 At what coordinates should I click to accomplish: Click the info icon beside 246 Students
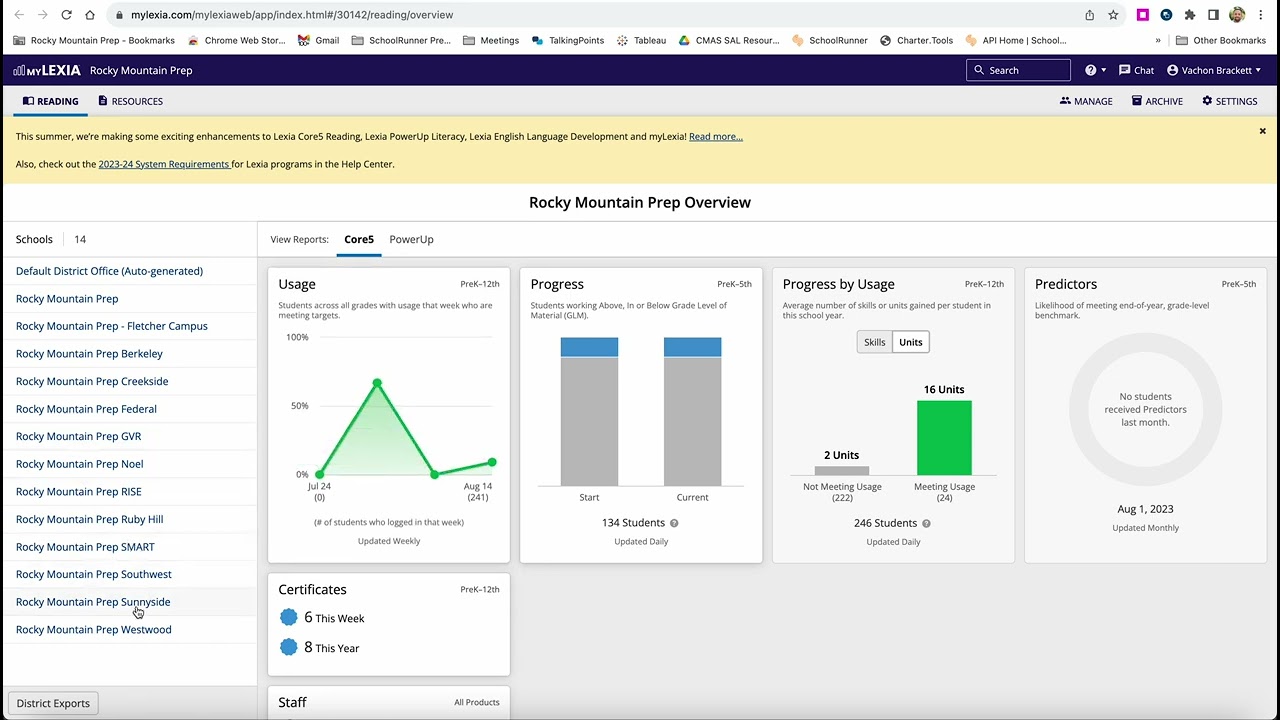(926, 523)
